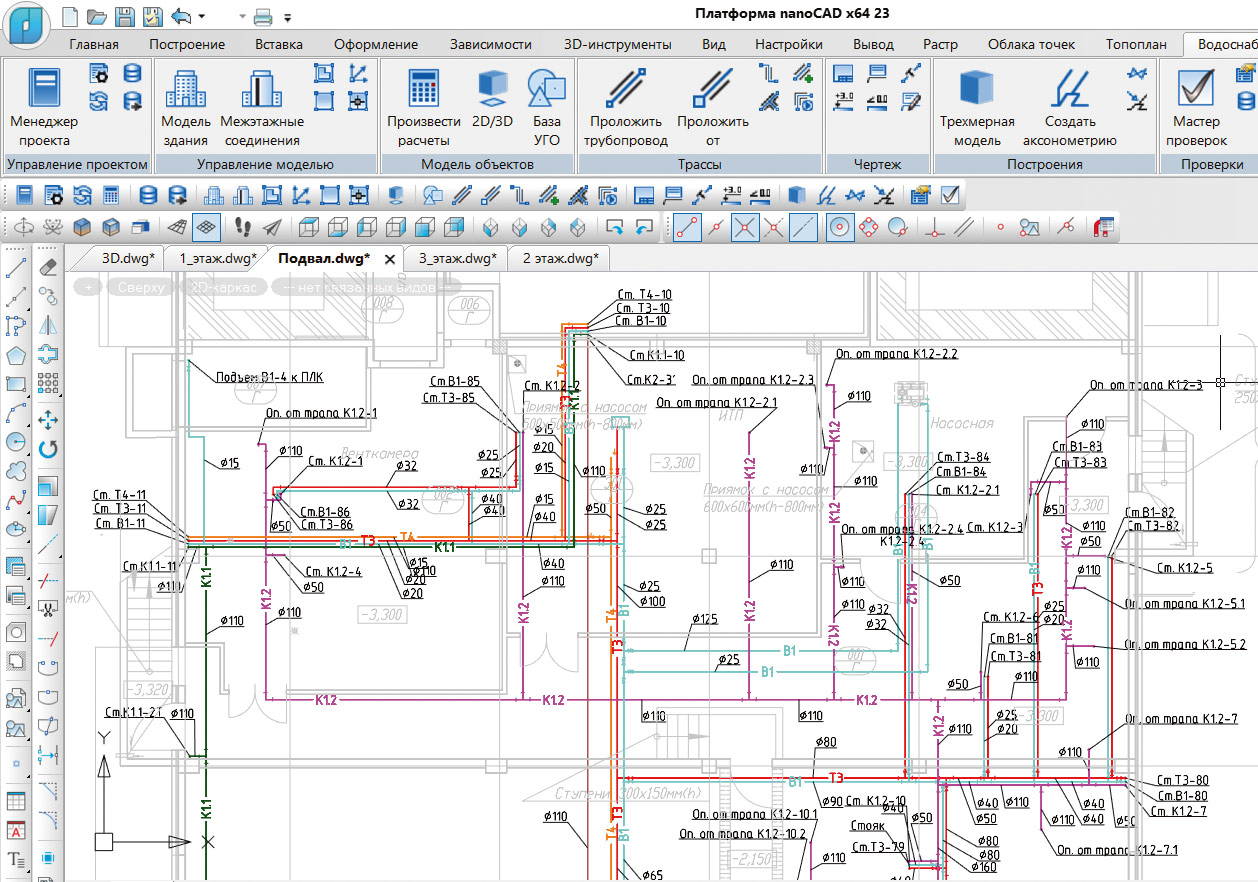Click project settings gear icon in ribbon

[x=99, y=73]
